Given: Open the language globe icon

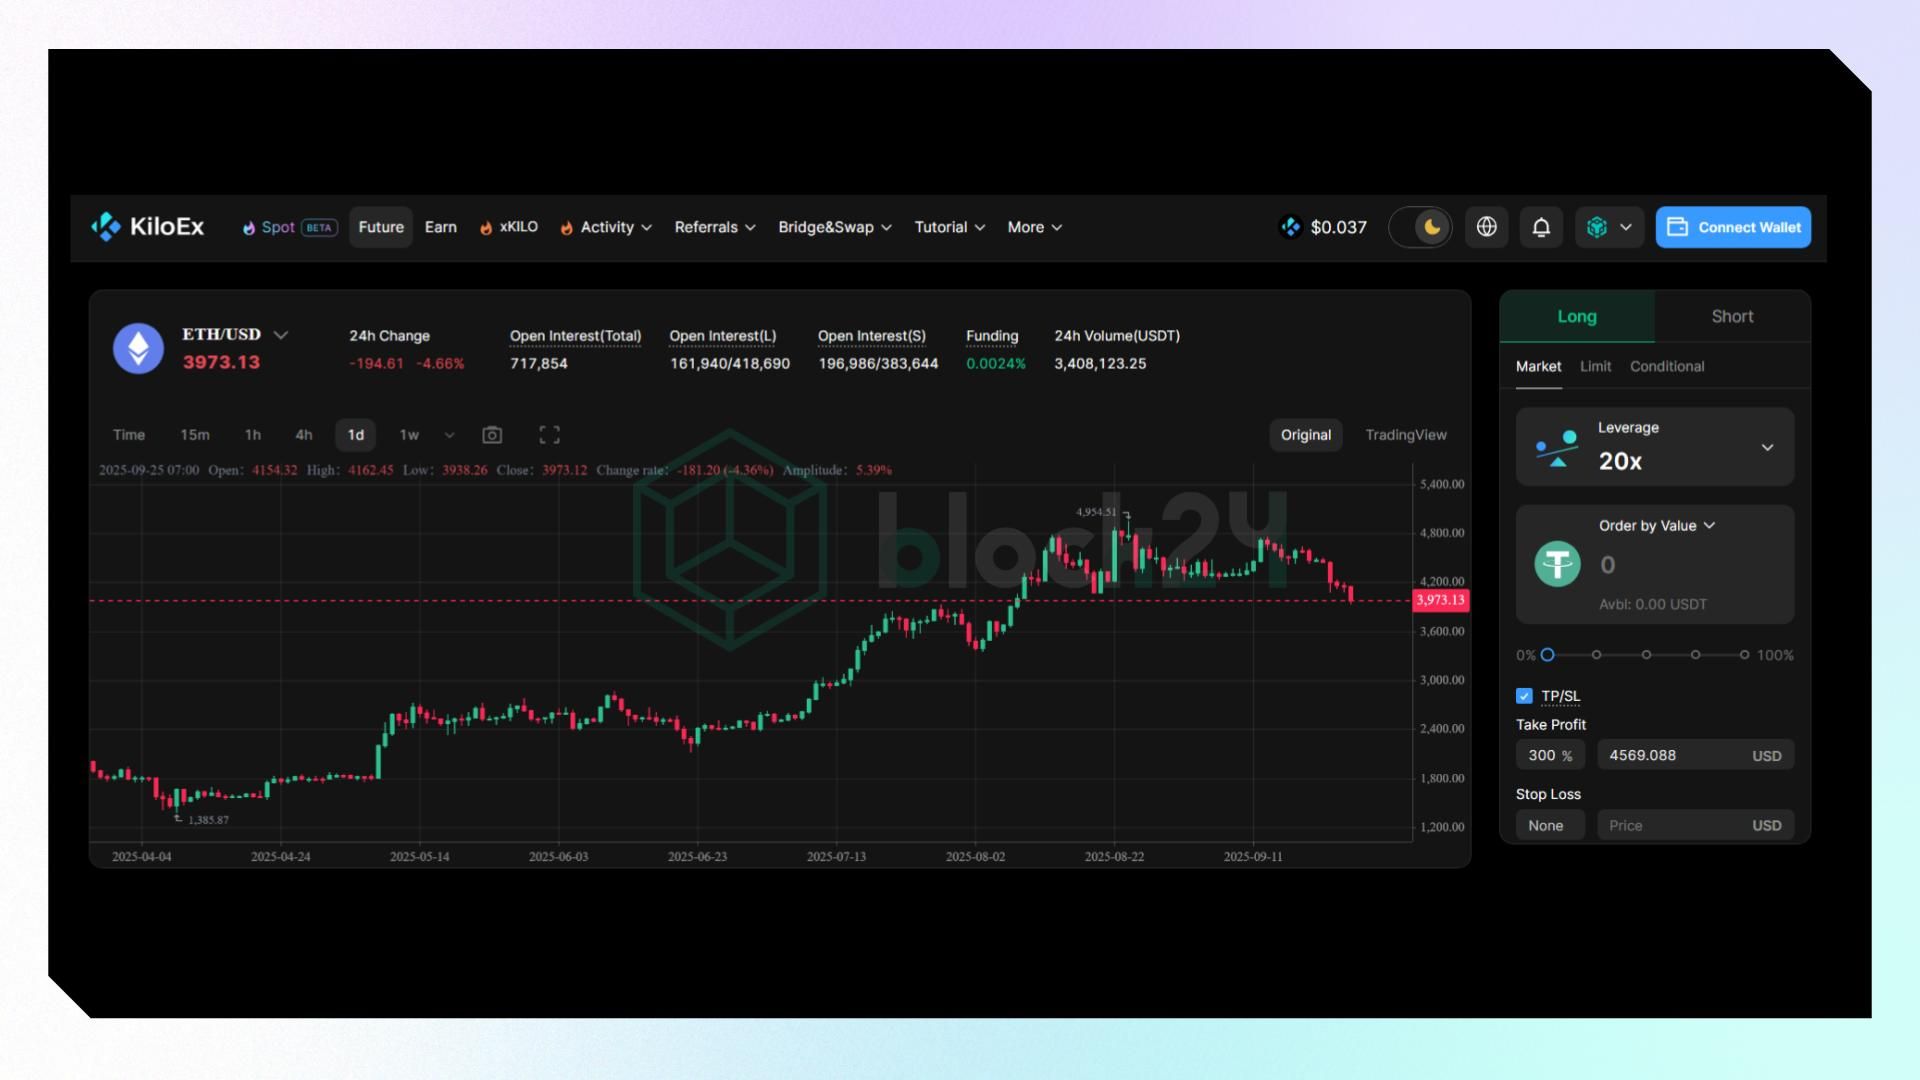Looking at the screenshot, I should [1487, 227].
